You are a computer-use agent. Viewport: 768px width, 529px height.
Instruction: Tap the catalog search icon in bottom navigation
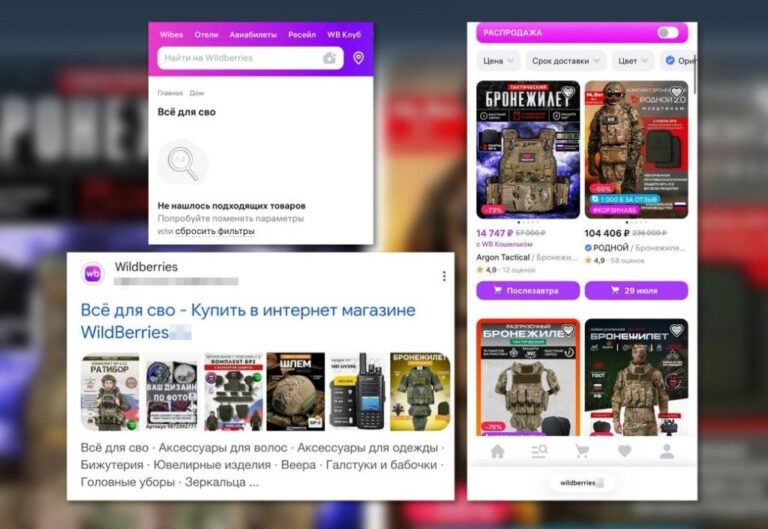pos(539,451)
